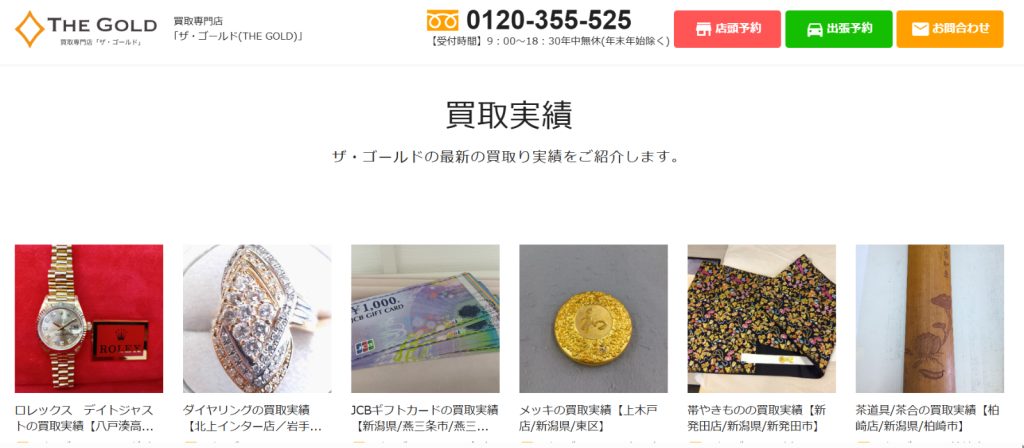Open the diamond ring thumbnail
The width and height of the screenshot is (1024, 448).
point(257,319)
